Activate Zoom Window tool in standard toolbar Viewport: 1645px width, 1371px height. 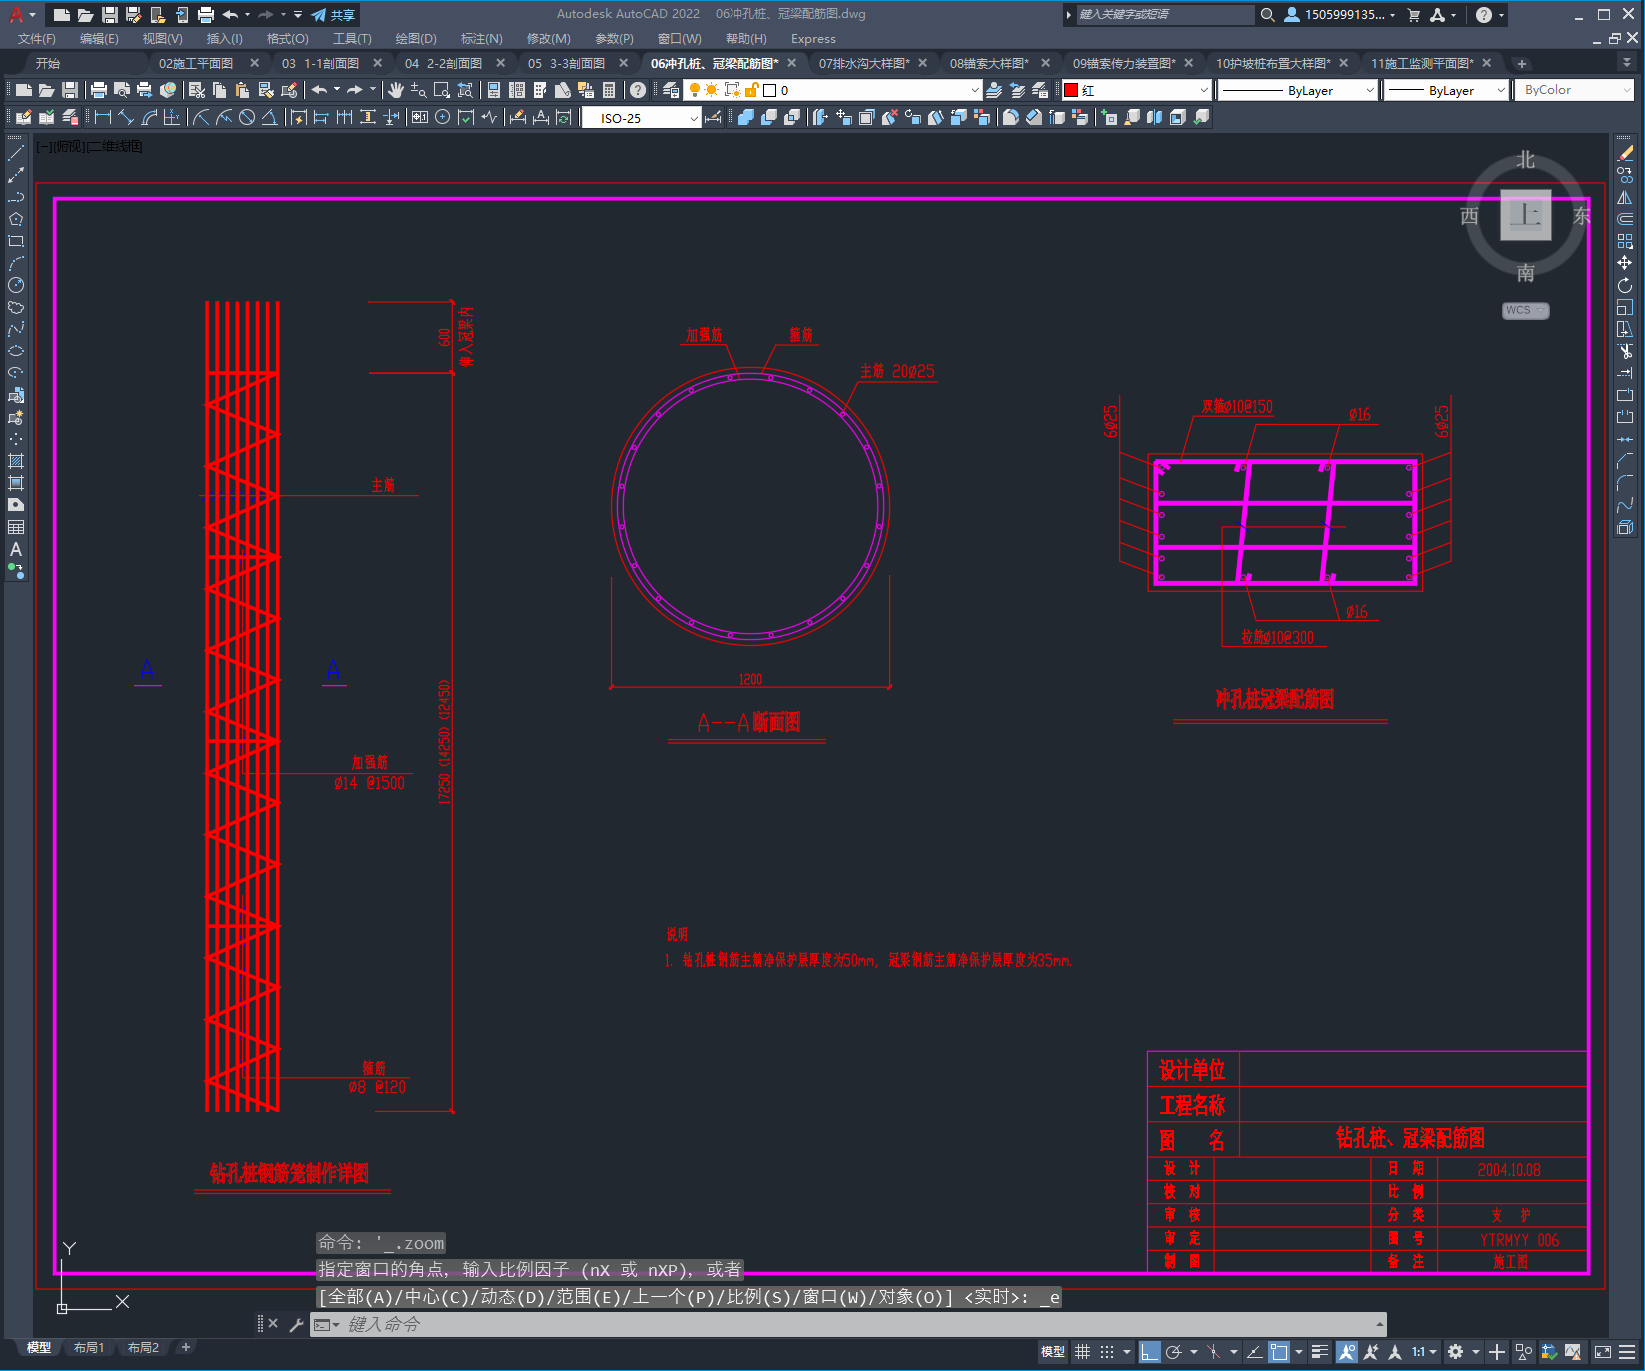pos(441,90)
